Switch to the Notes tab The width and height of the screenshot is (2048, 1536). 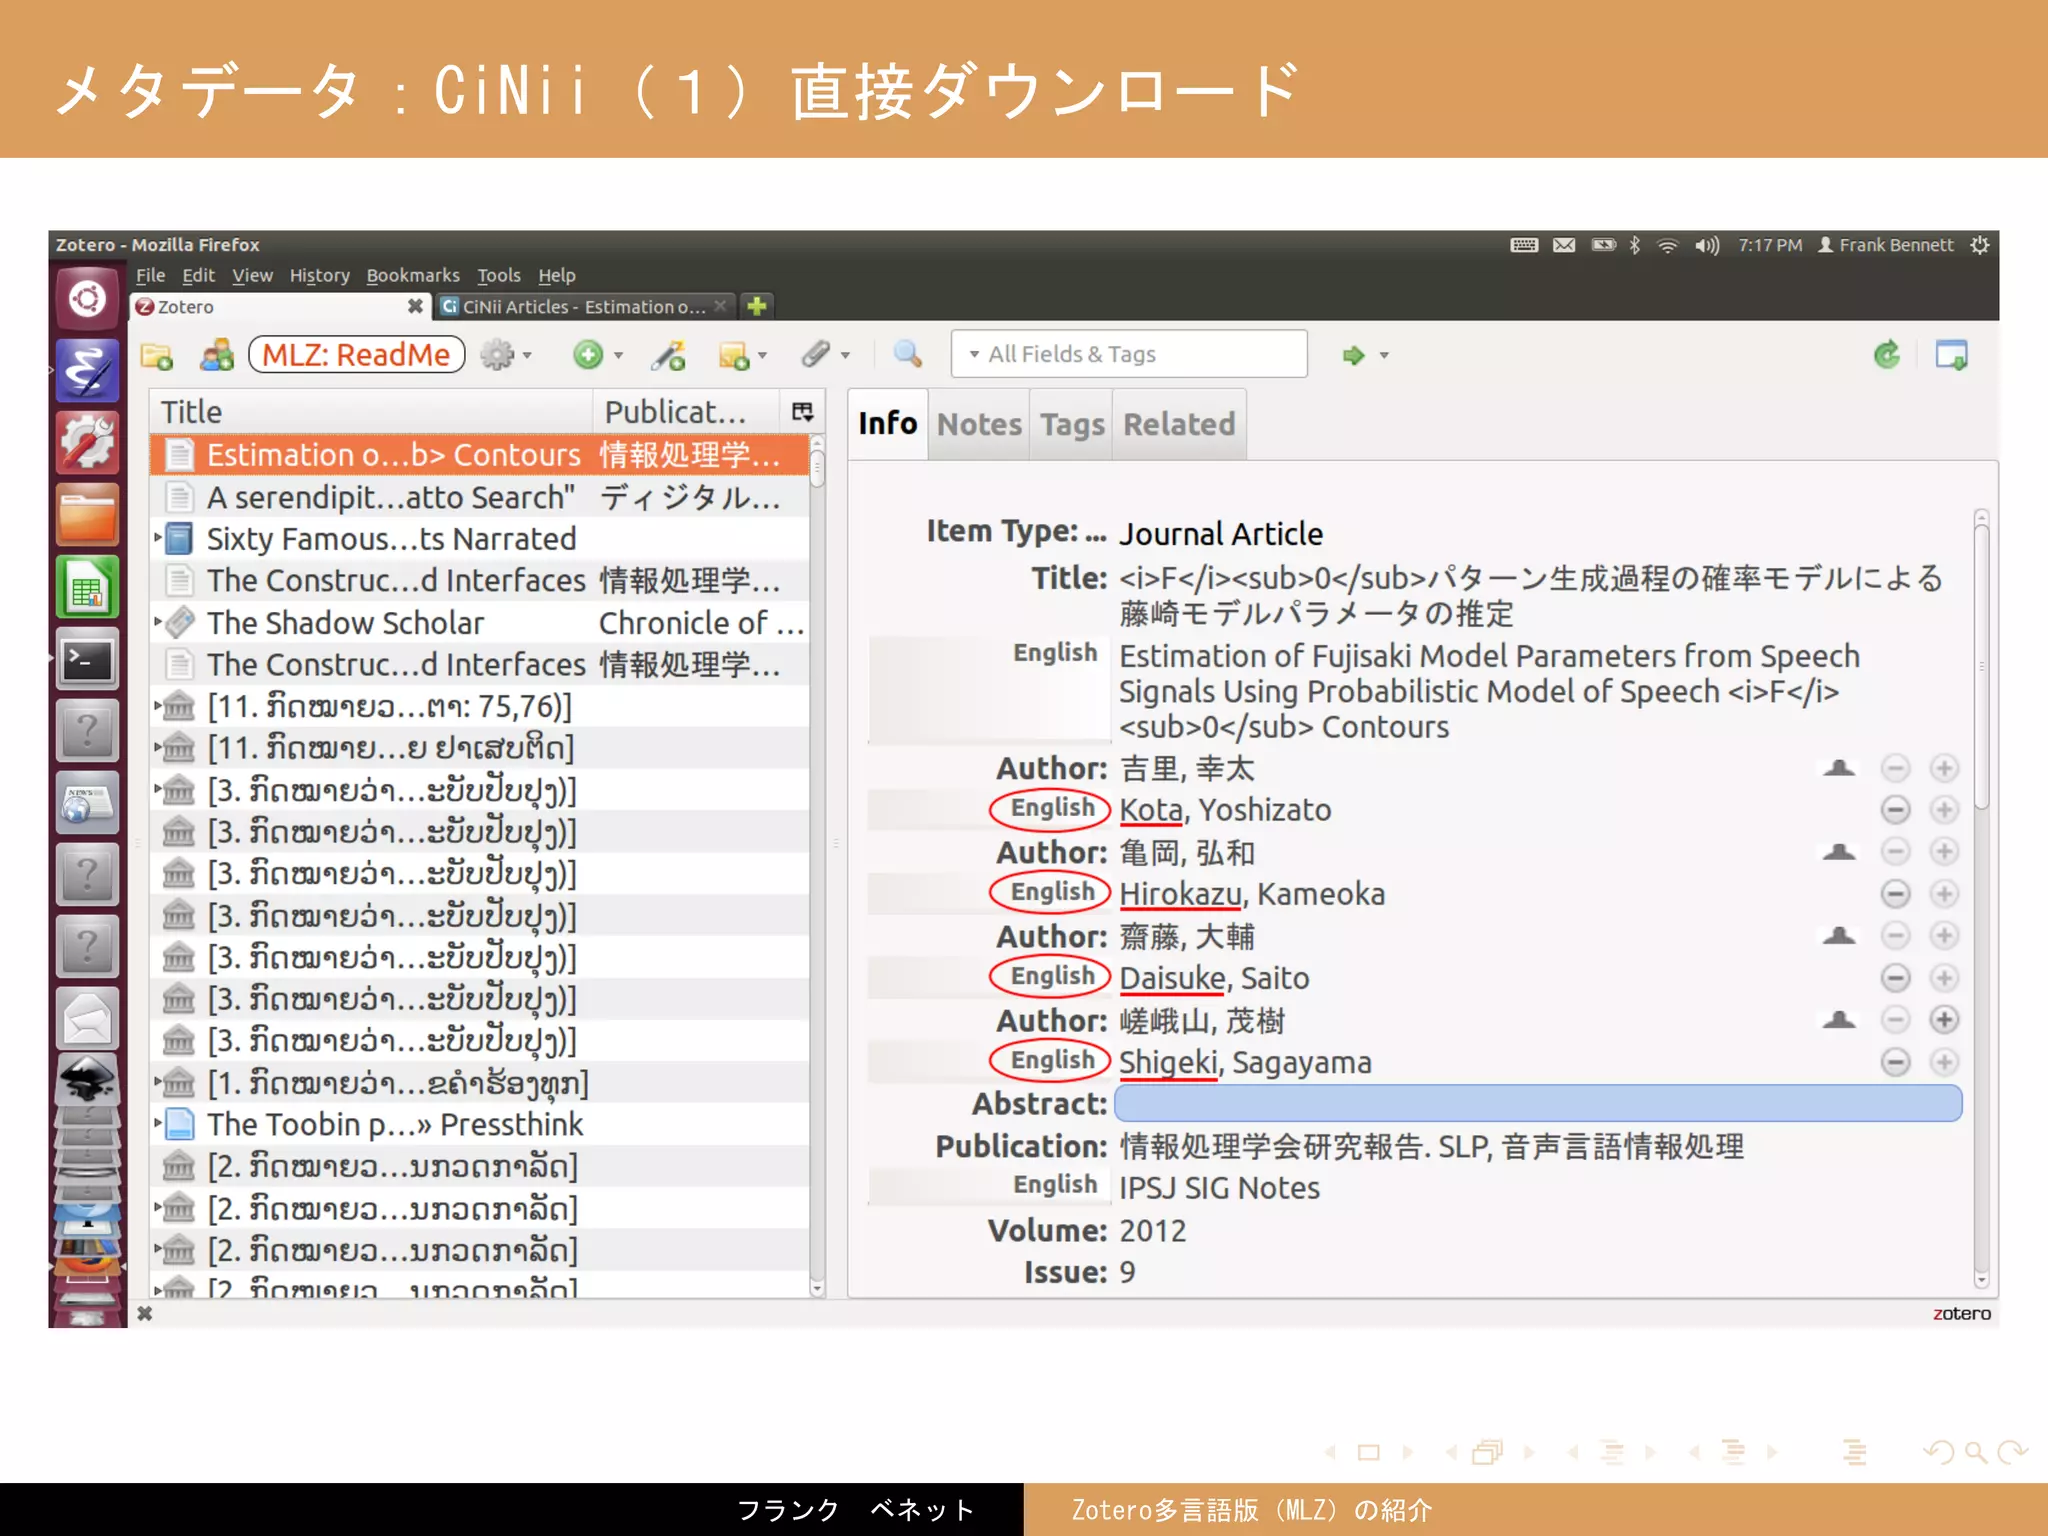pyautogui.click(x=979, y=425)
